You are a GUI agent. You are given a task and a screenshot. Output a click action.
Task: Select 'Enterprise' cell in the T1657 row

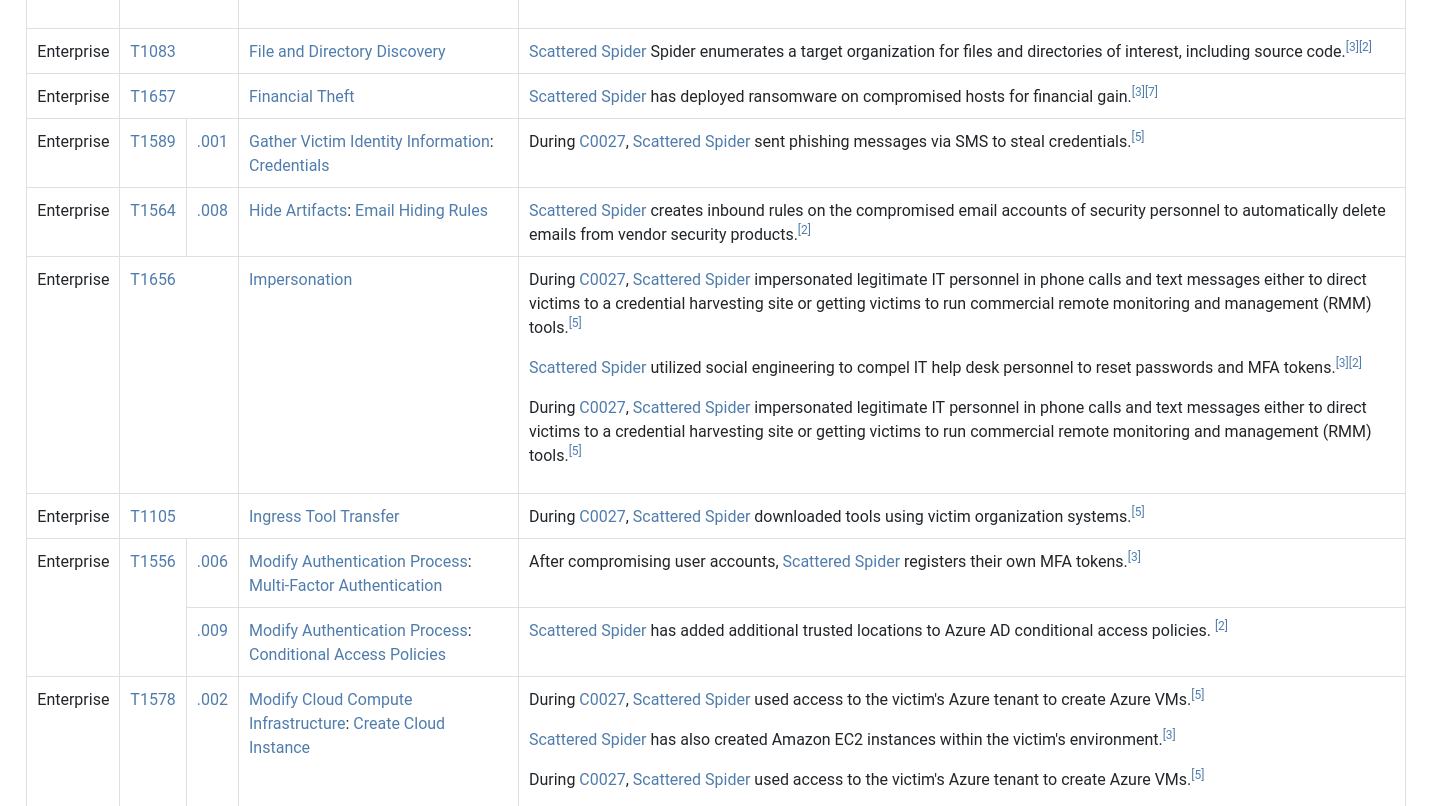point(73,96)
